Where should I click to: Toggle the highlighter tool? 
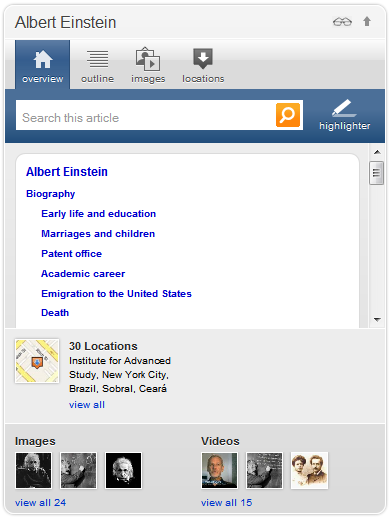point(345,115)
